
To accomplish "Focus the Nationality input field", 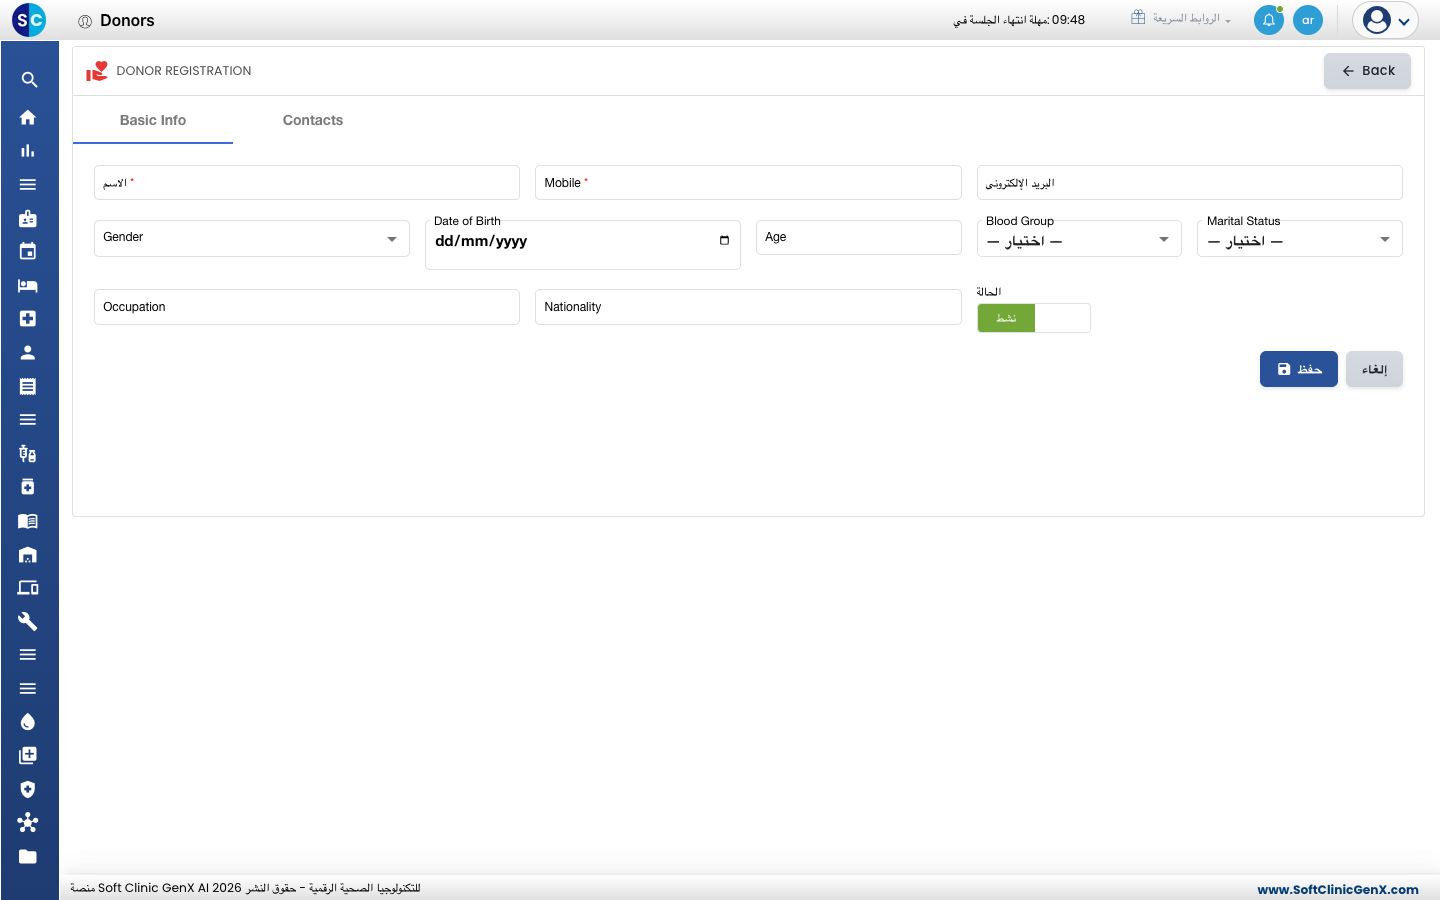I will point(748,307).
